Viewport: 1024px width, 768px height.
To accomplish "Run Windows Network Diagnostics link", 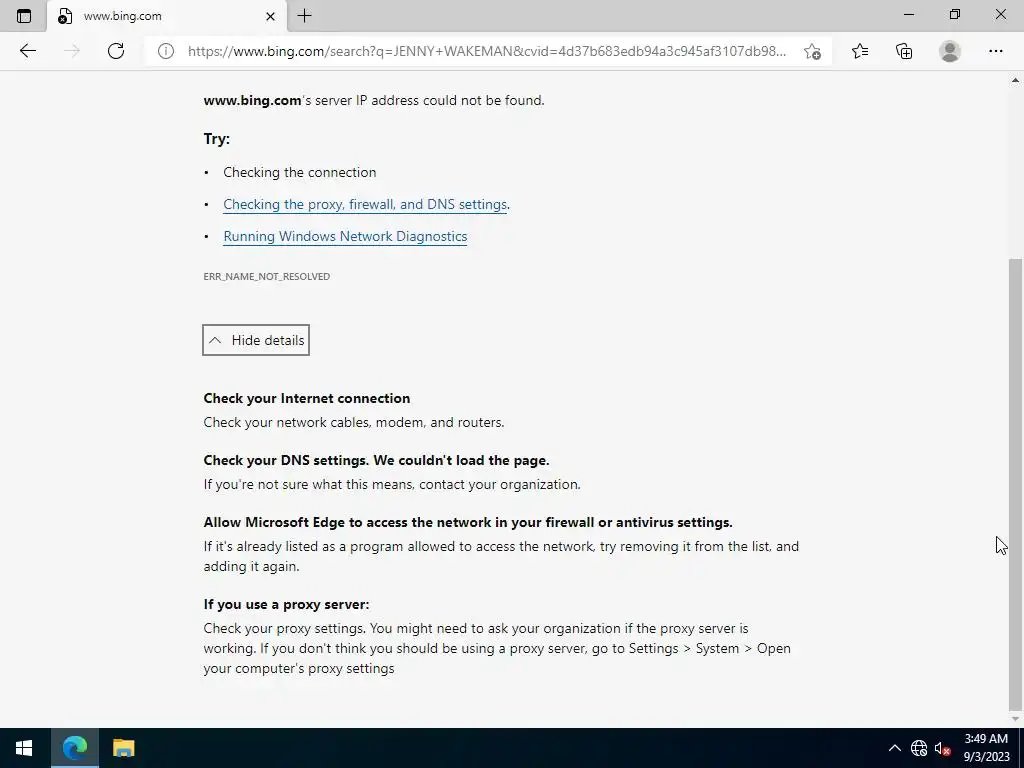I will (345, 236).
